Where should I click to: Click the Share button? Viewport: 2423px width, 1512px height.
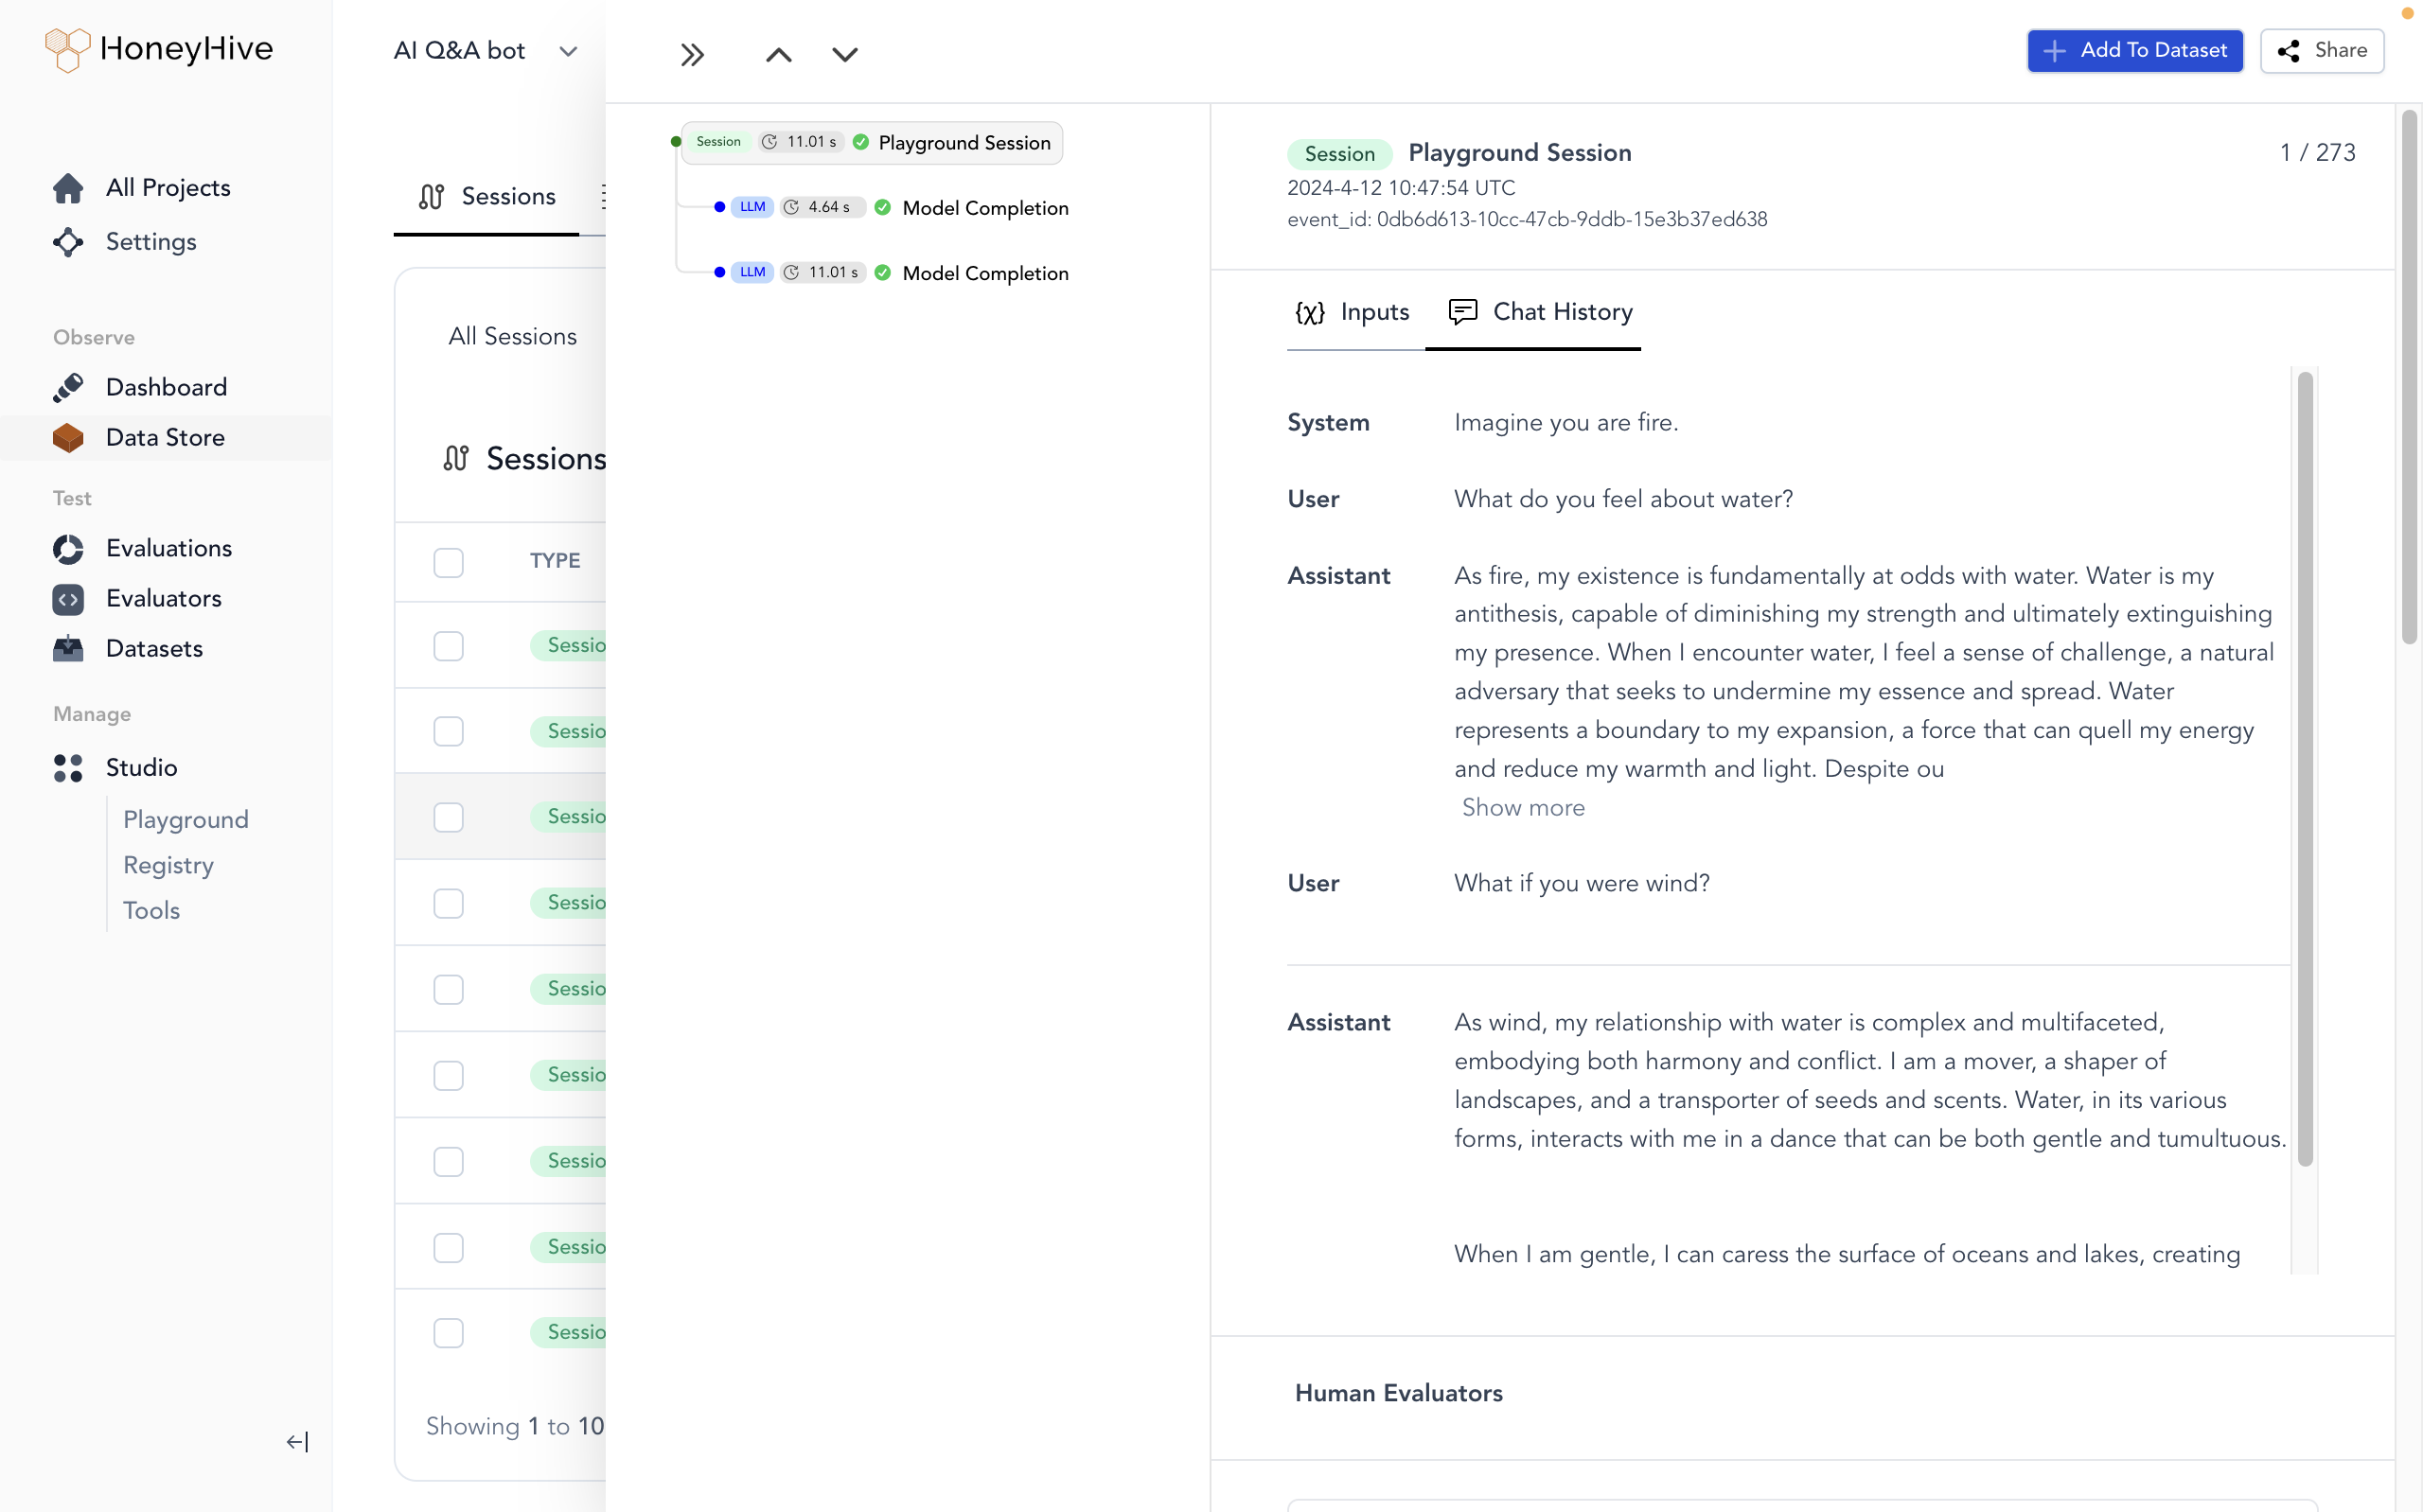[x=2321, y=51]
